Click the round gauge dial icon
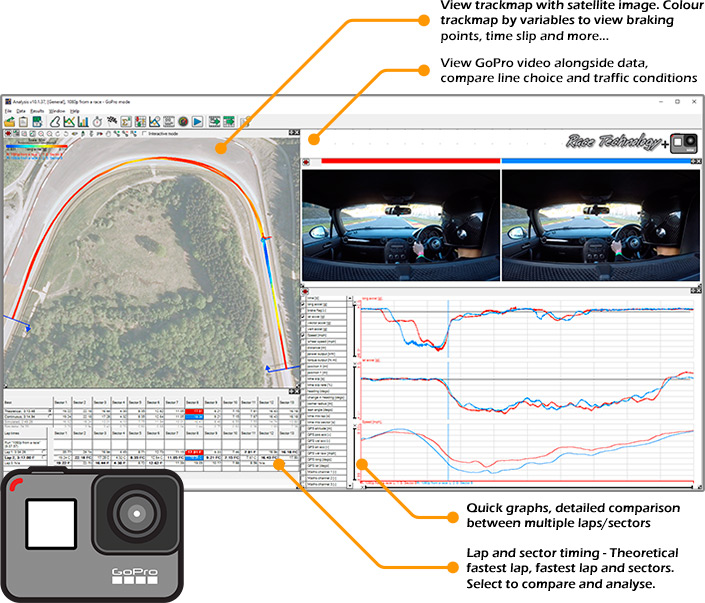The width and height of the screenshot is (705, 603). (182, 121)
